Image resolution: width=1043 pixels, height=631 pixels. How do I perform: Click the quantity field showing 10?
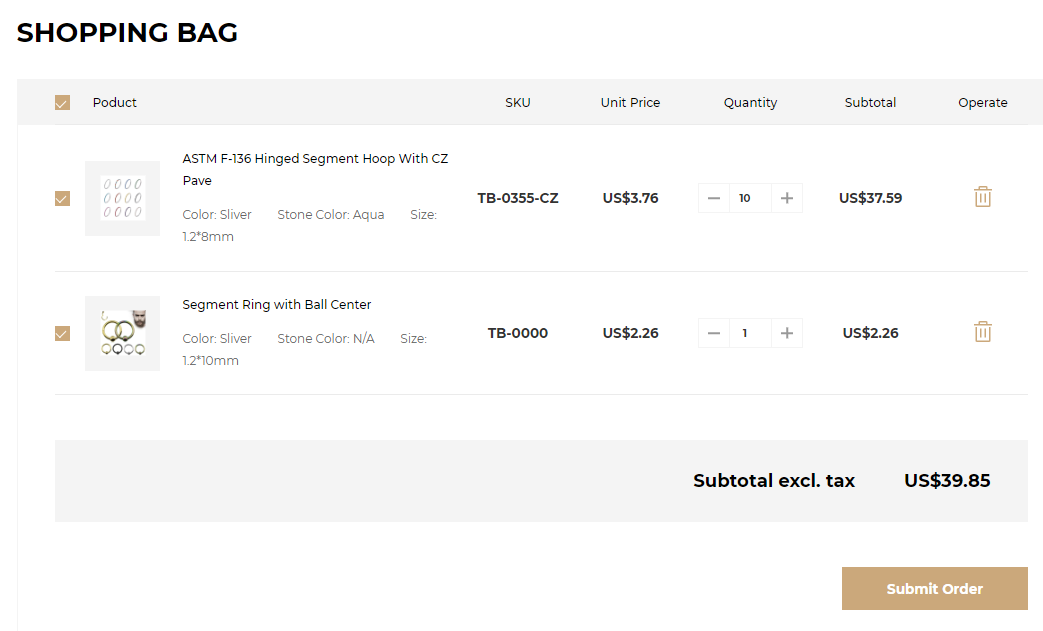click(x=749, y=198)
